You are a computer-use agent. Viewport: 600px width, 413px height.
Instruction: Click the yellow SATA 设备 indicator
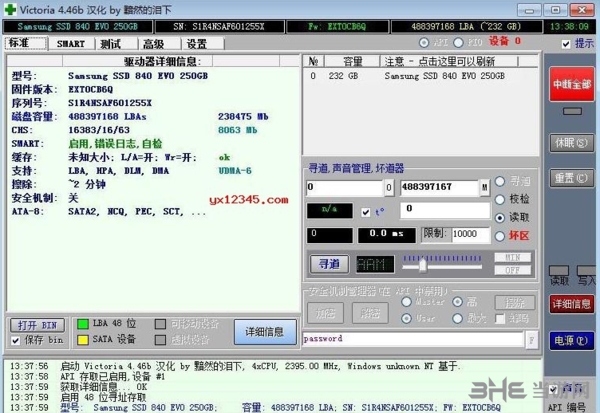(83, 340)
